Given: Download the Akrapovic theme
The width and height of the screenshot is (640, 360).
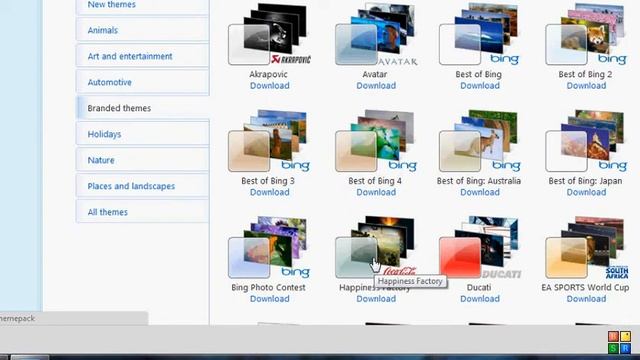Looking at the screenshot, I should (x=269, y=86).
